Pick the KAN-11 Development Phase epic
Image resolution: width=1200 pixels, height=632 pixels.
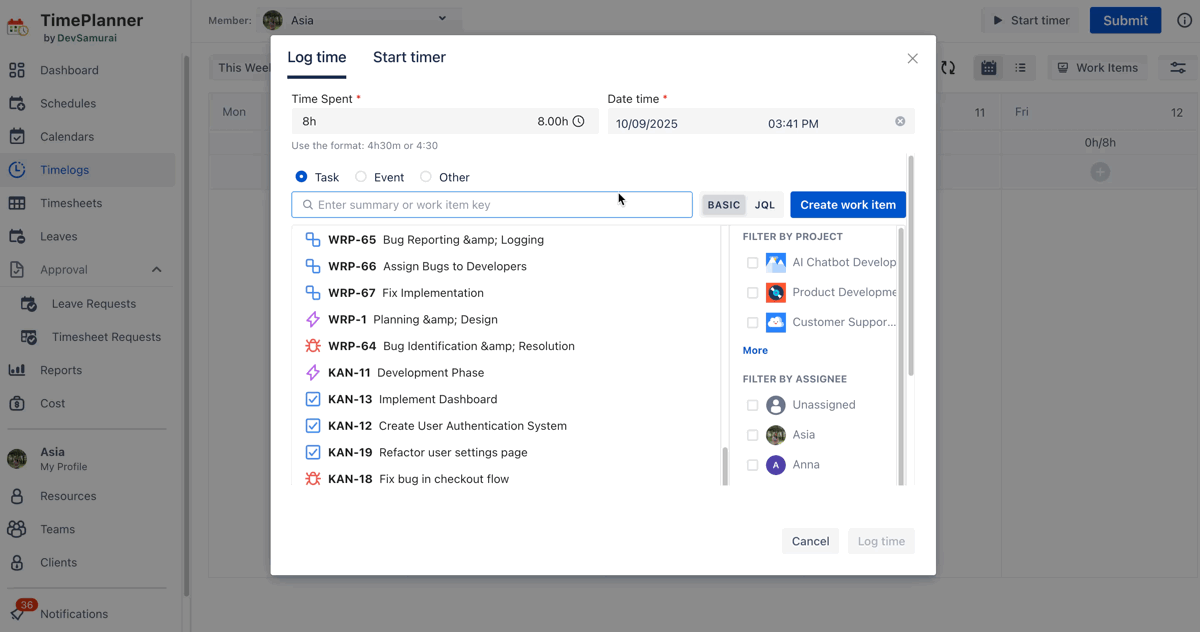point(405,373)
